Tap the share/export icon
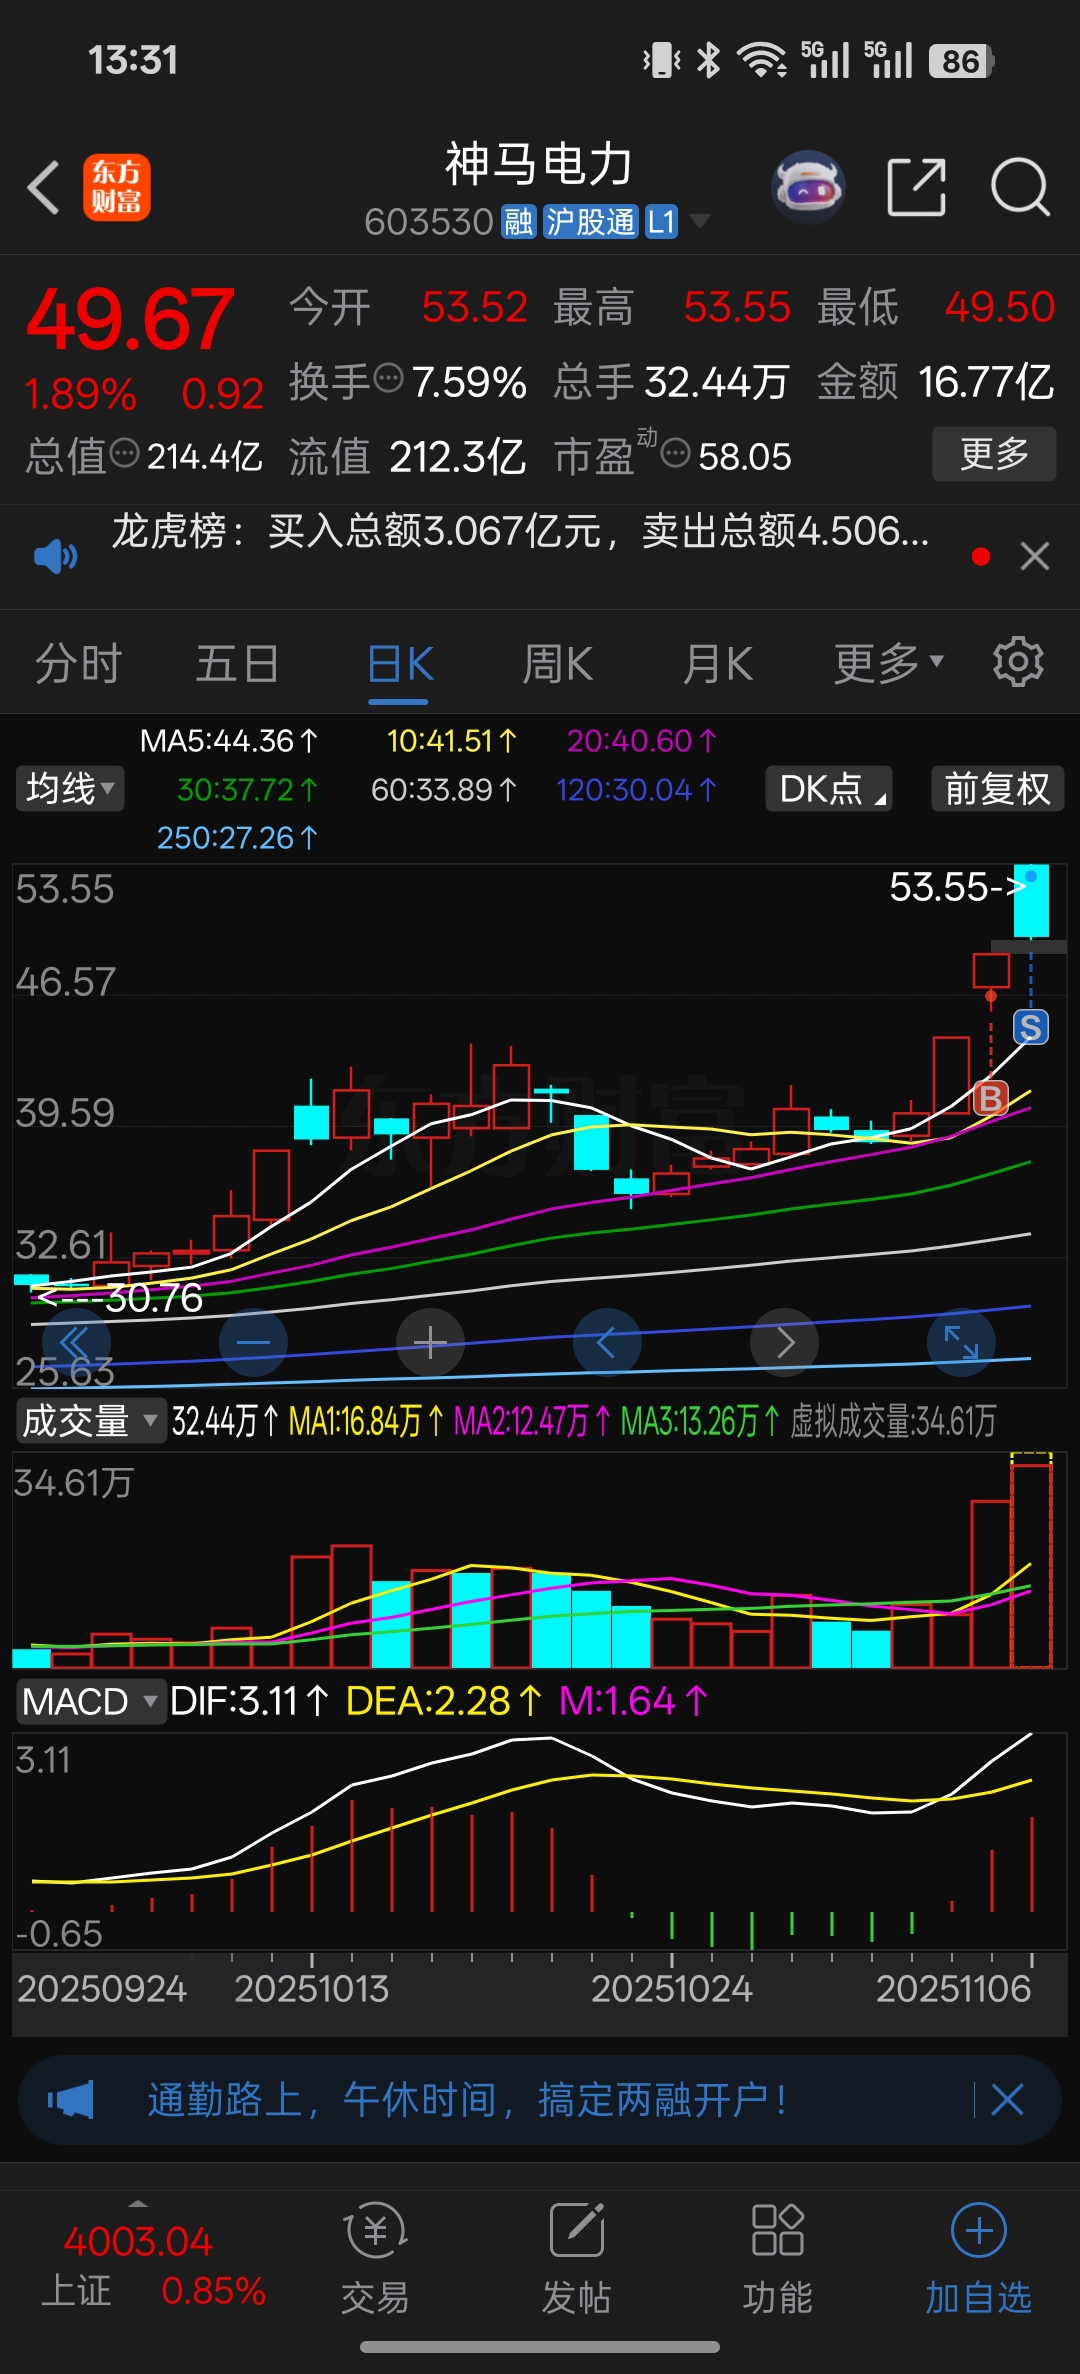 point(916,187)
